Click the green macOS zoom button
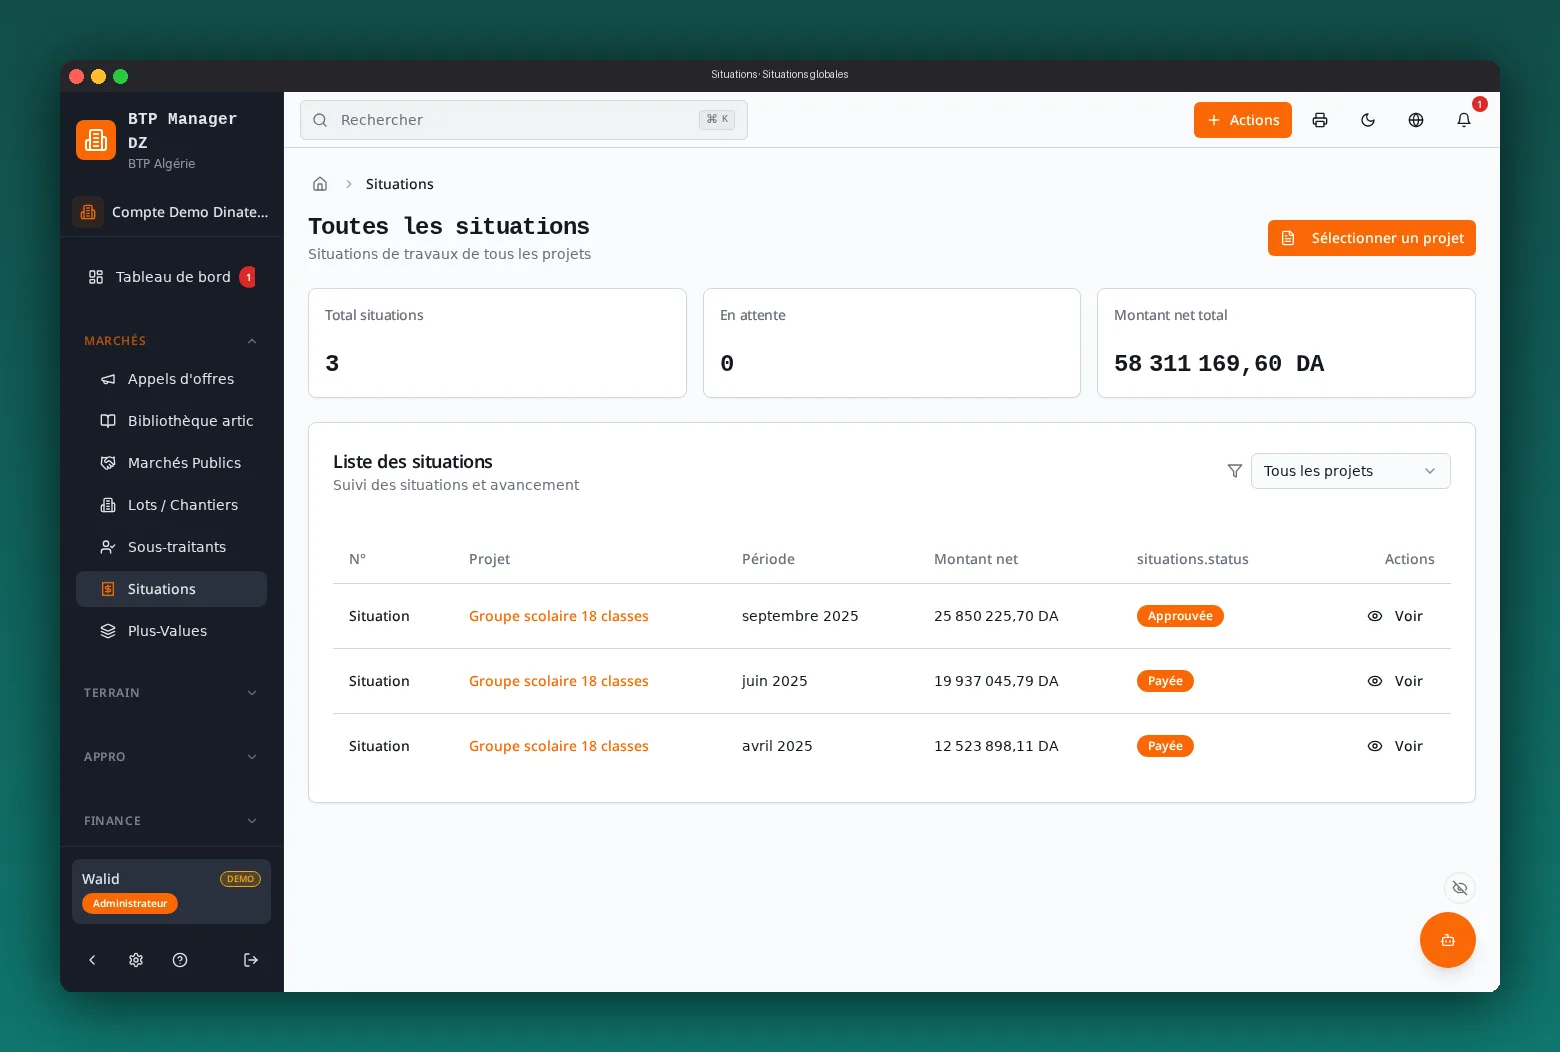Viewport: 1560px width, 1052px height. 121,76
